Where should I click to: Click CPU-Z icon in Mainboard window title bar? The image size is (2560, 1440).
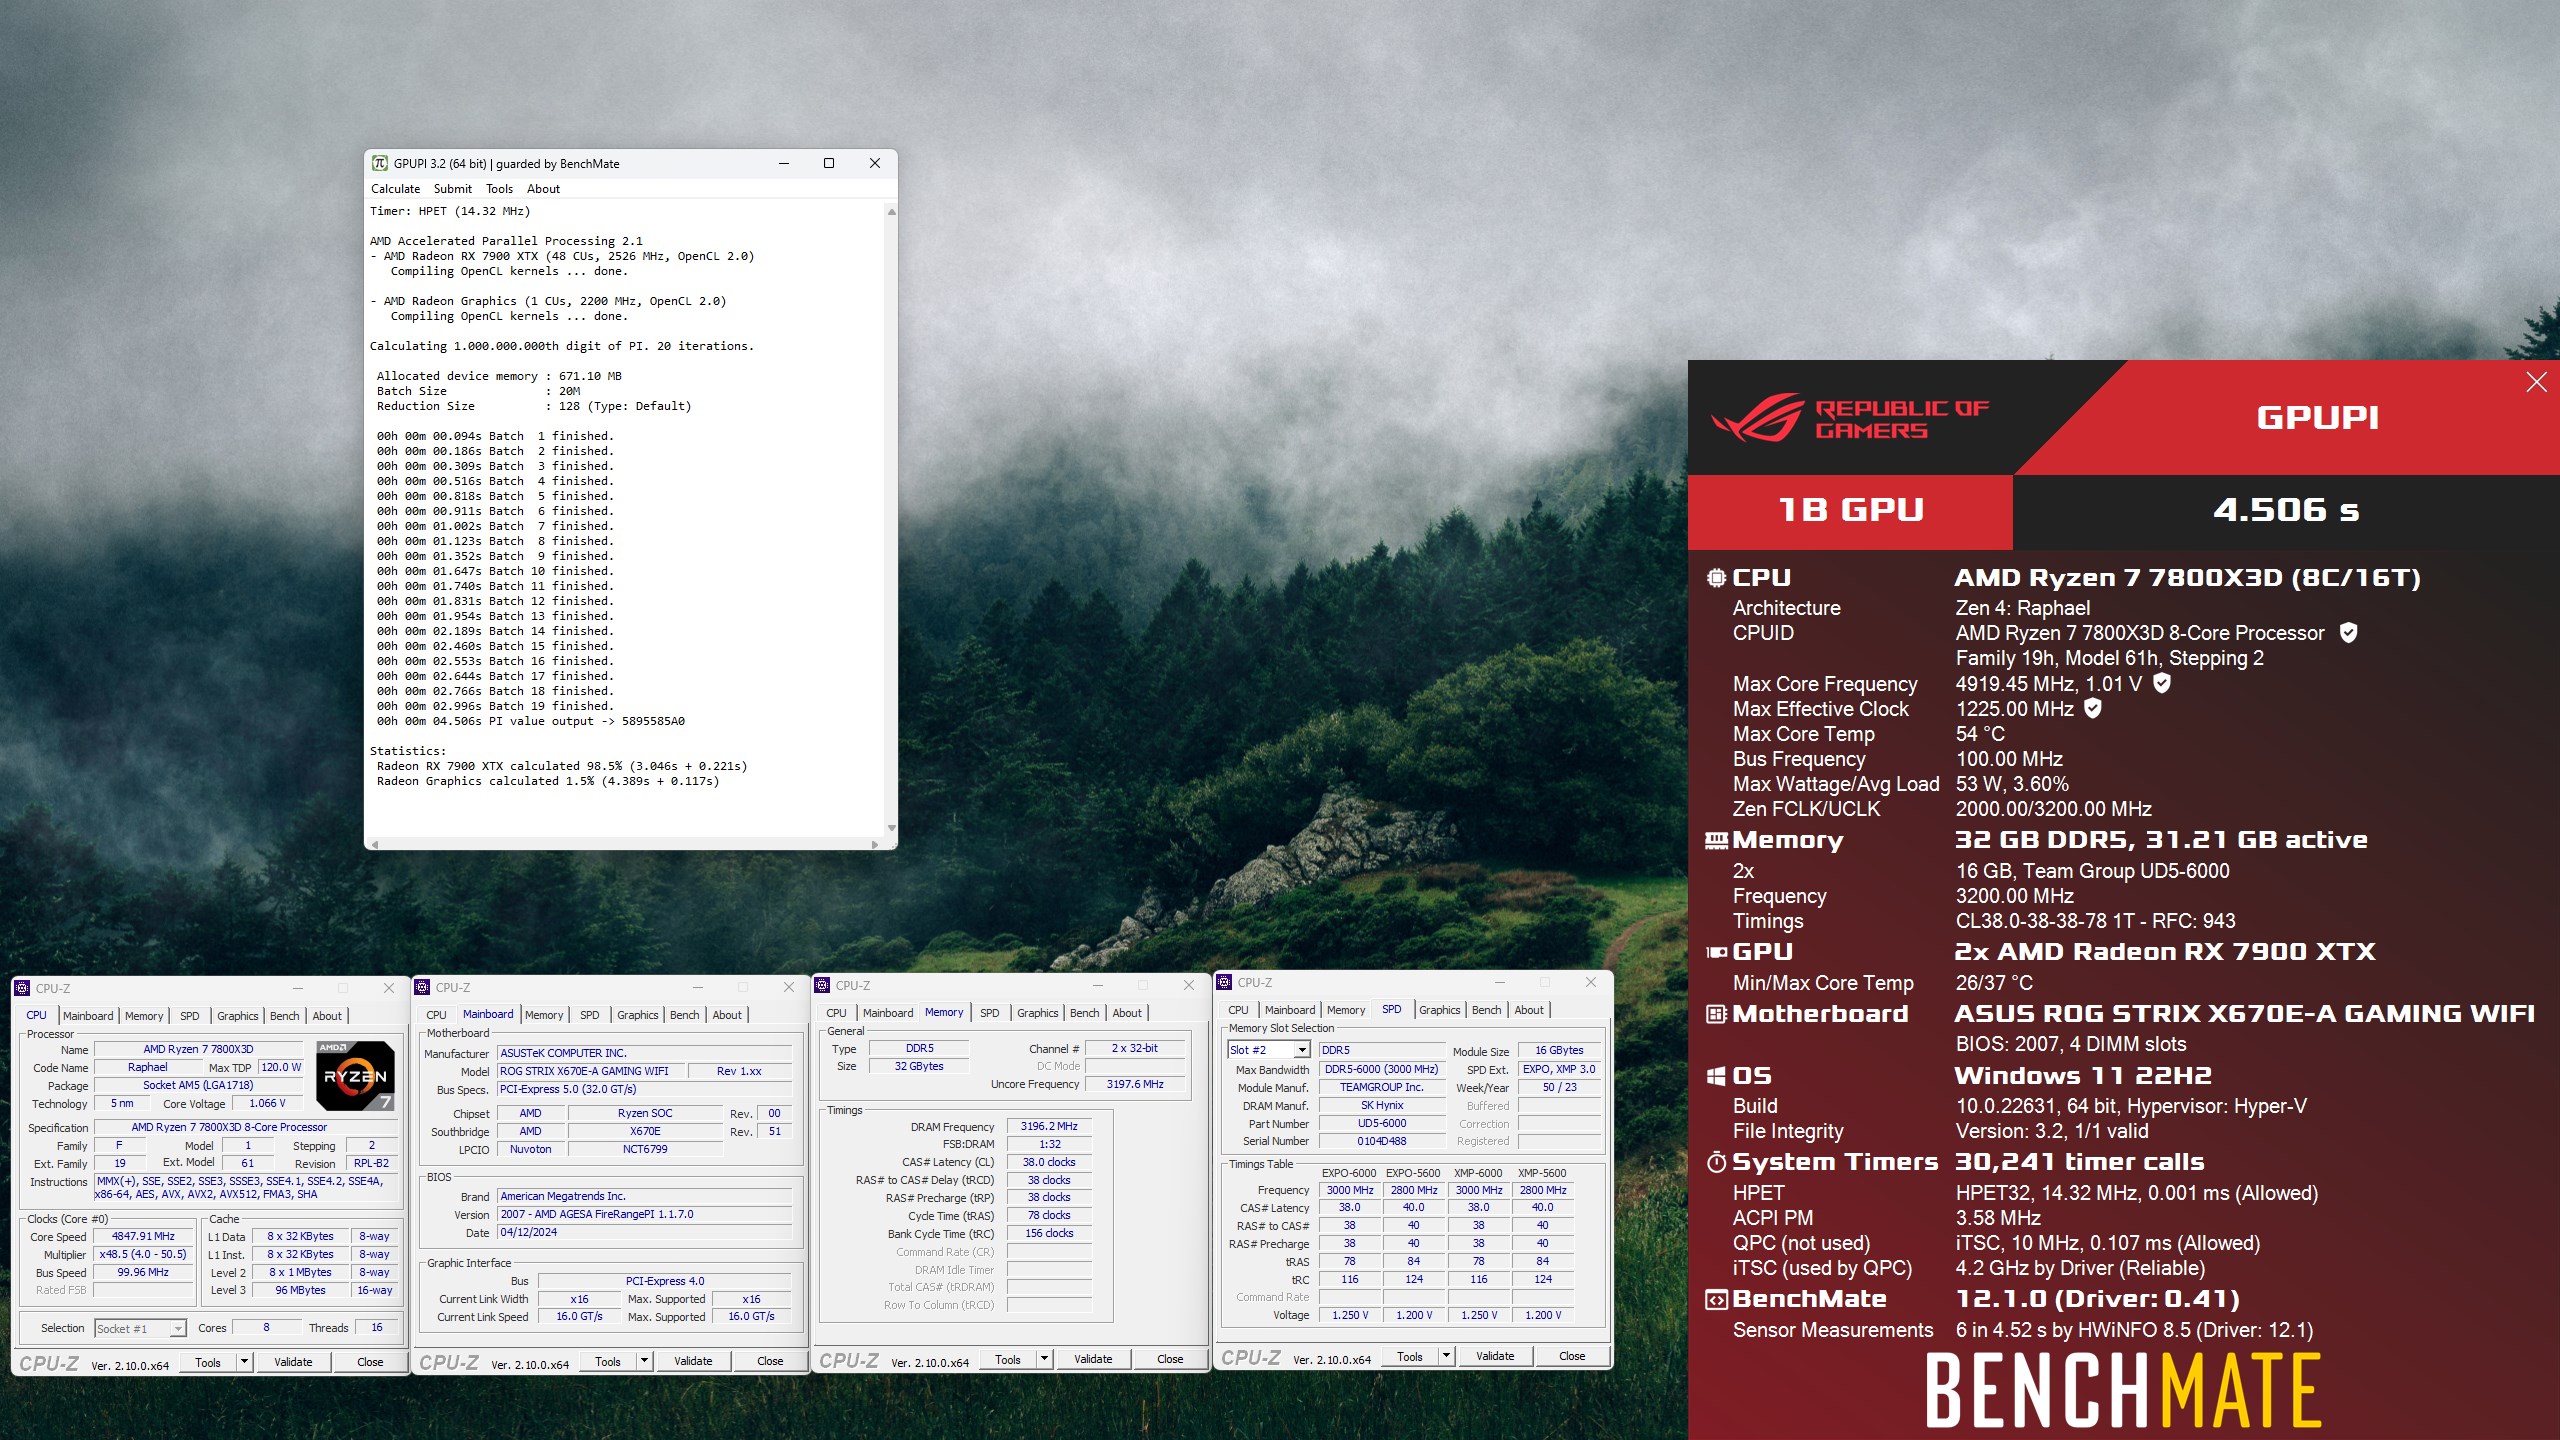click(x=423, y=987)
